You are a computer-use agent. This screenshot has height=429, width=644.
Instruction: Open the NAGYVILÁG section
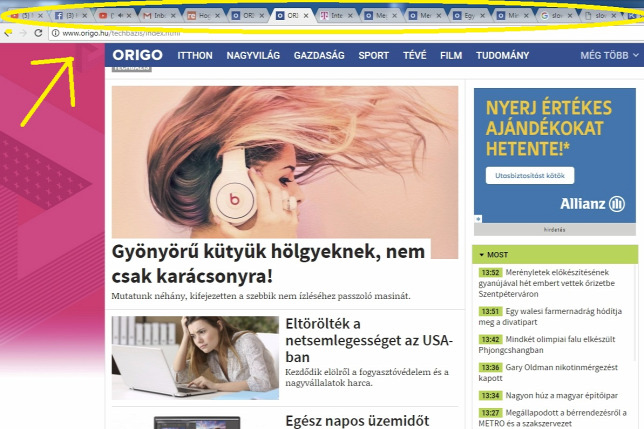(253, 55)
